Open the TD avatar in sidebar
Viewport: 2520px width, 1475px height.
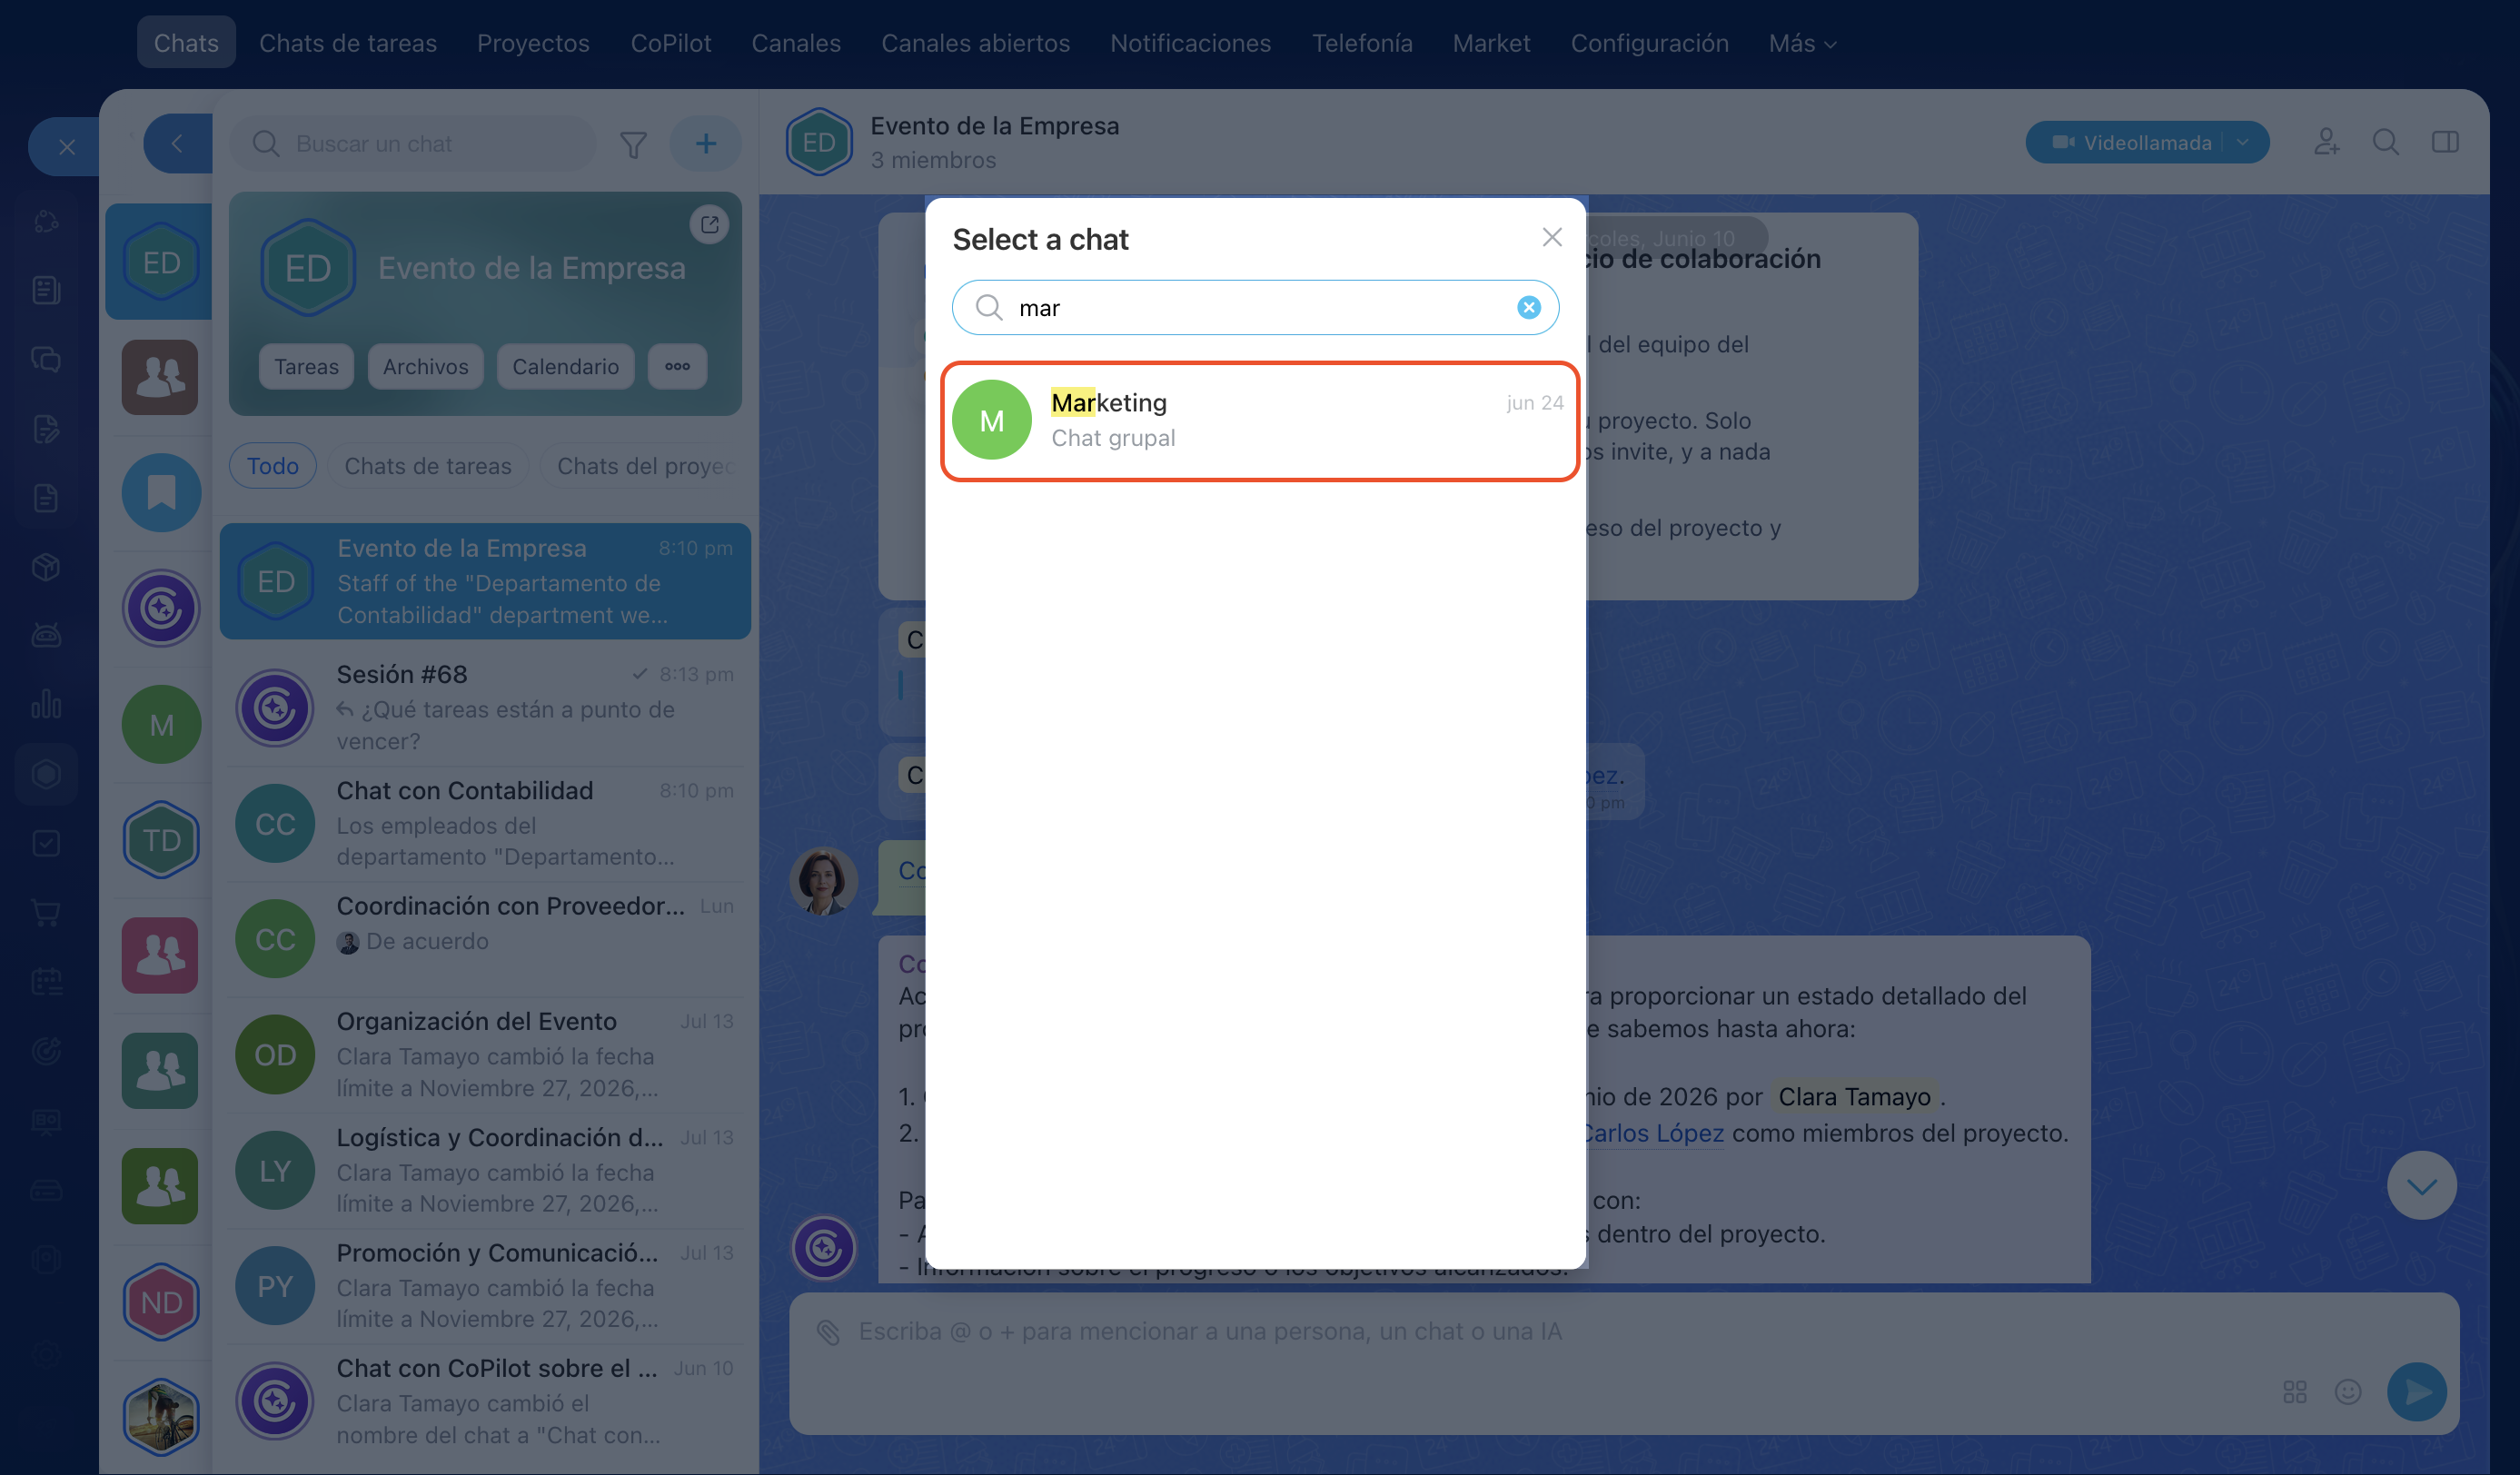[x=161, y=840]
